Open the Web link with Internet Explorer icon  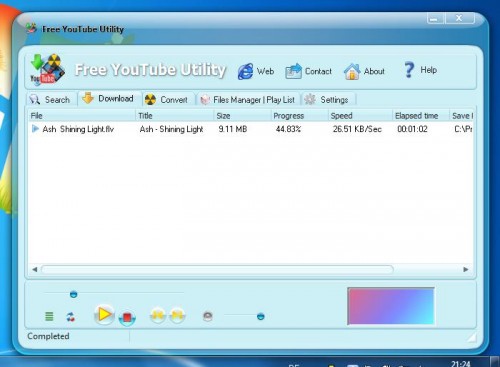coord(256,71)
